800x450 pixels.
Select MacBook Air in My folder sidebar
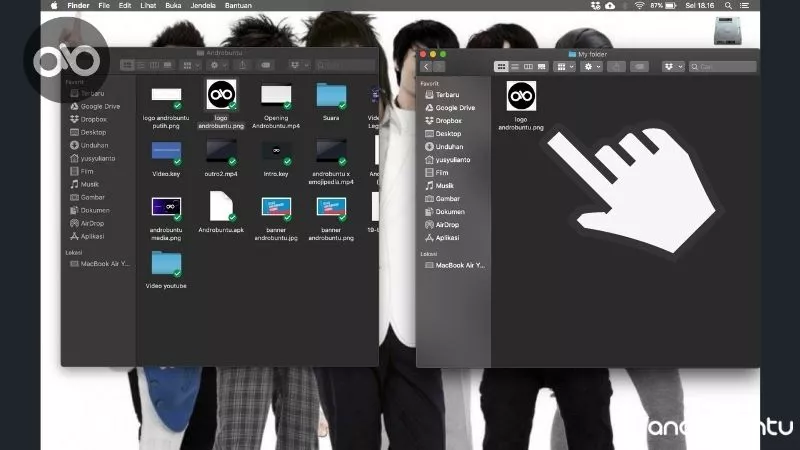[455, 265]
